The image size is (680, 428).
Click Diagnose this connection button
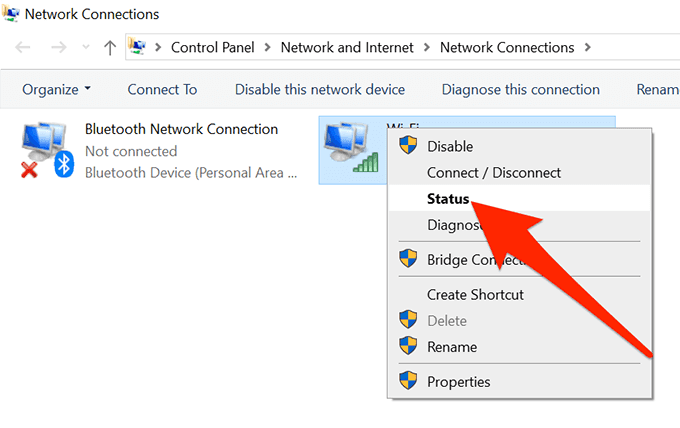pos(521,89)
